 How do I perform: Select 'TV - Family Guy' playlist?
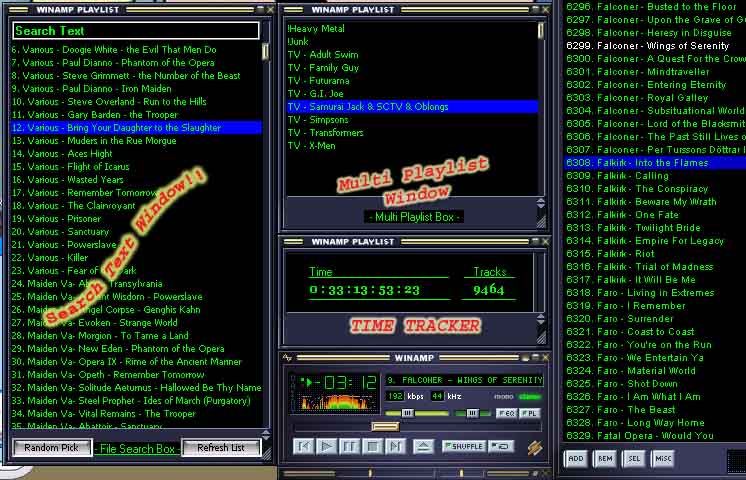point(412,68)
